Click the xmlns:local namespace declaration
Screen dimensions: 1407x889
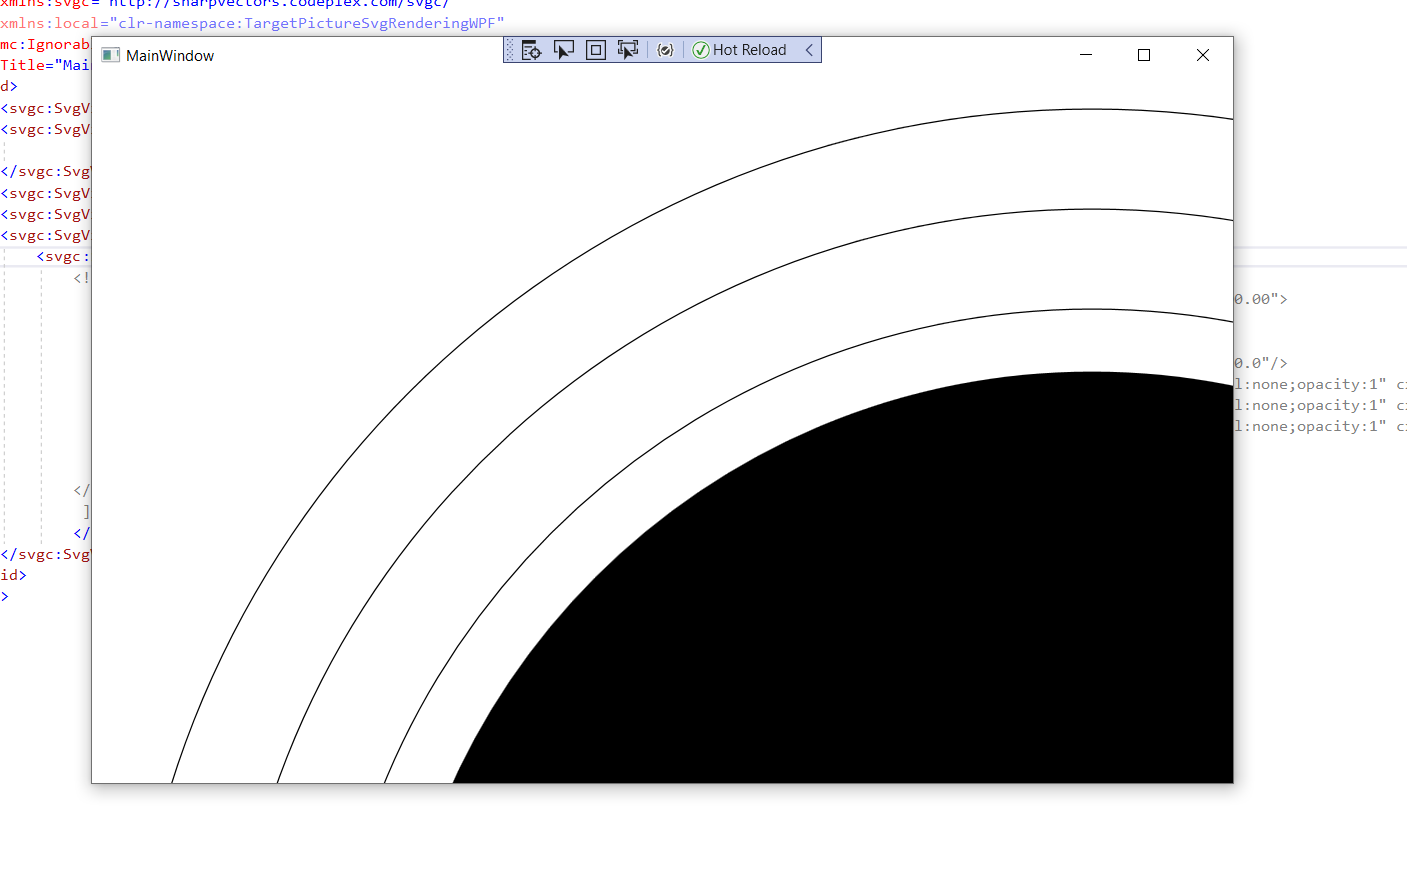[45, 23]
